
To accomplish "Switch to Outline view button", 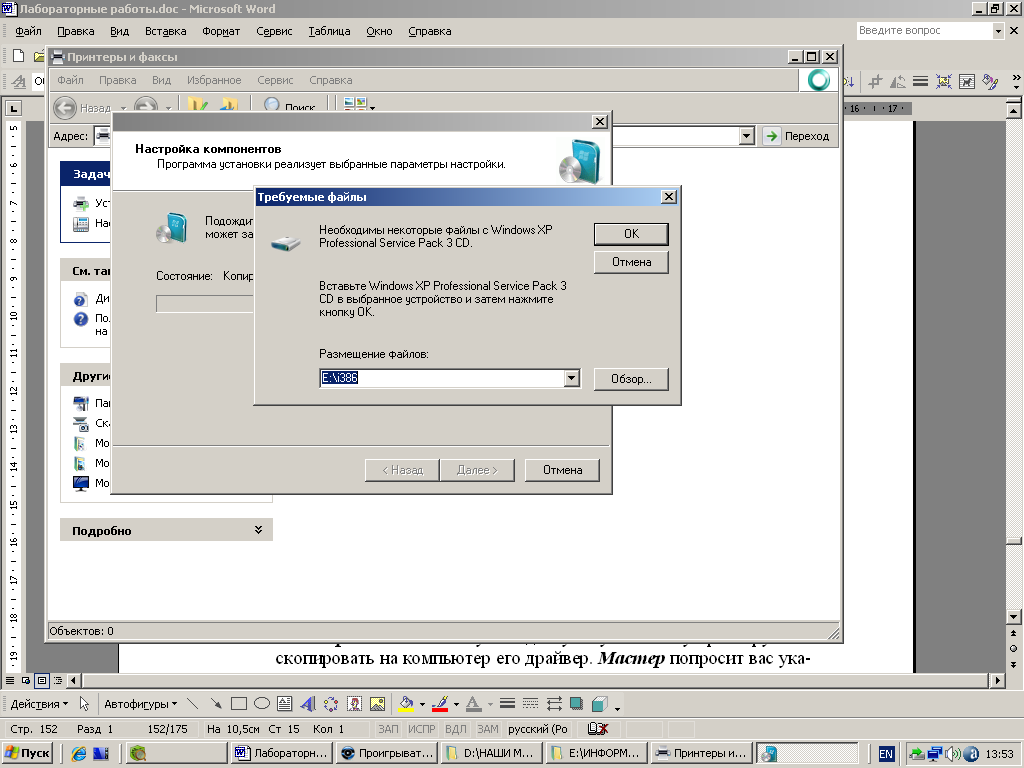I will click(x=58, y=680).
